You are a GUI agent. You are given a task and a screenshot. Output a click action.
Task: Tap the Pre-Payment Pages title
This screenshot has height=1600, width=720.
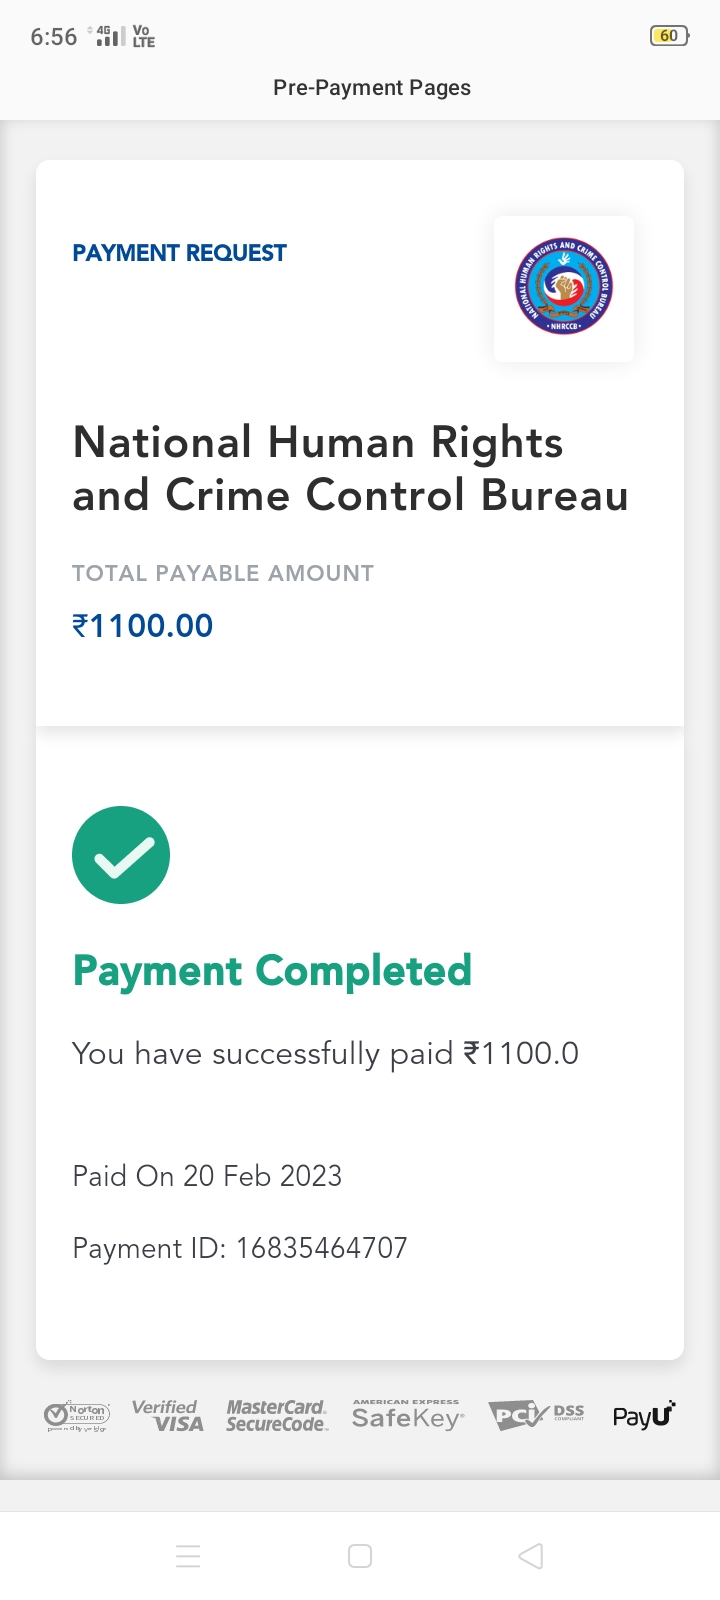point(372,88)
